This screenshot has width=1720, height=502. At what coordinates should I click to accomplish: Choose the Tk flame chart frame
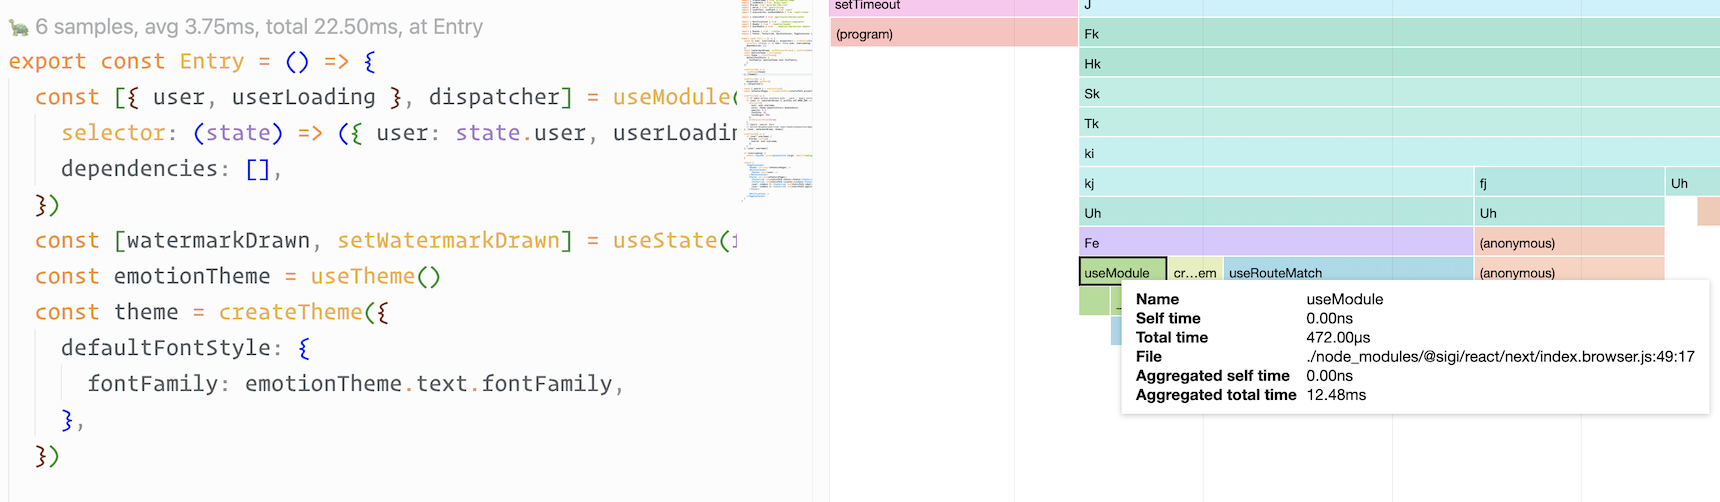coord(1398,124)
